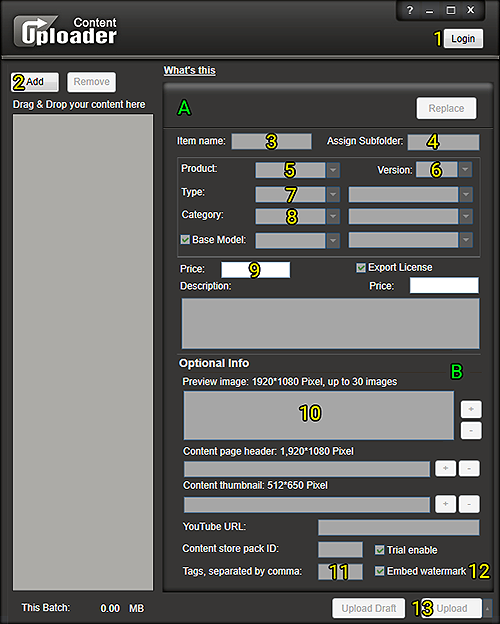500x624 pixels.
Task: Open the Product dropdown
Action: click(x=333, y=170)
